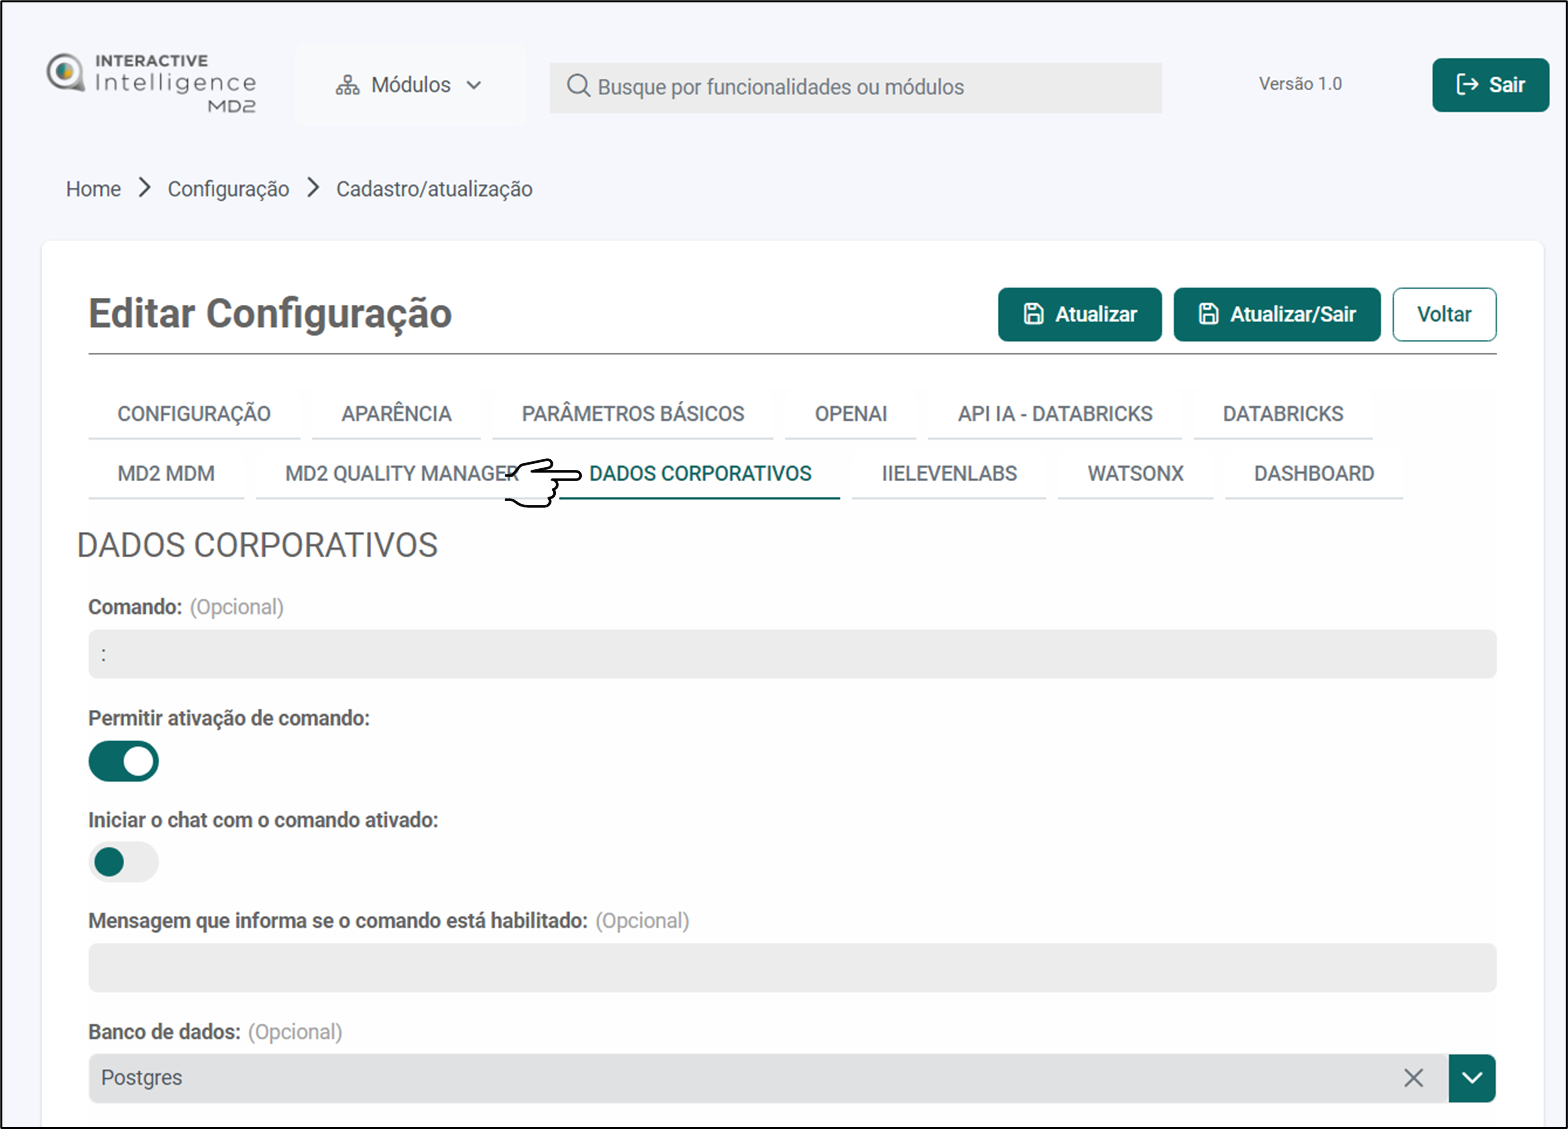Click the save icon on Atualizar/Sair button
The image size is (1568, 1129).
(1208, 314)
